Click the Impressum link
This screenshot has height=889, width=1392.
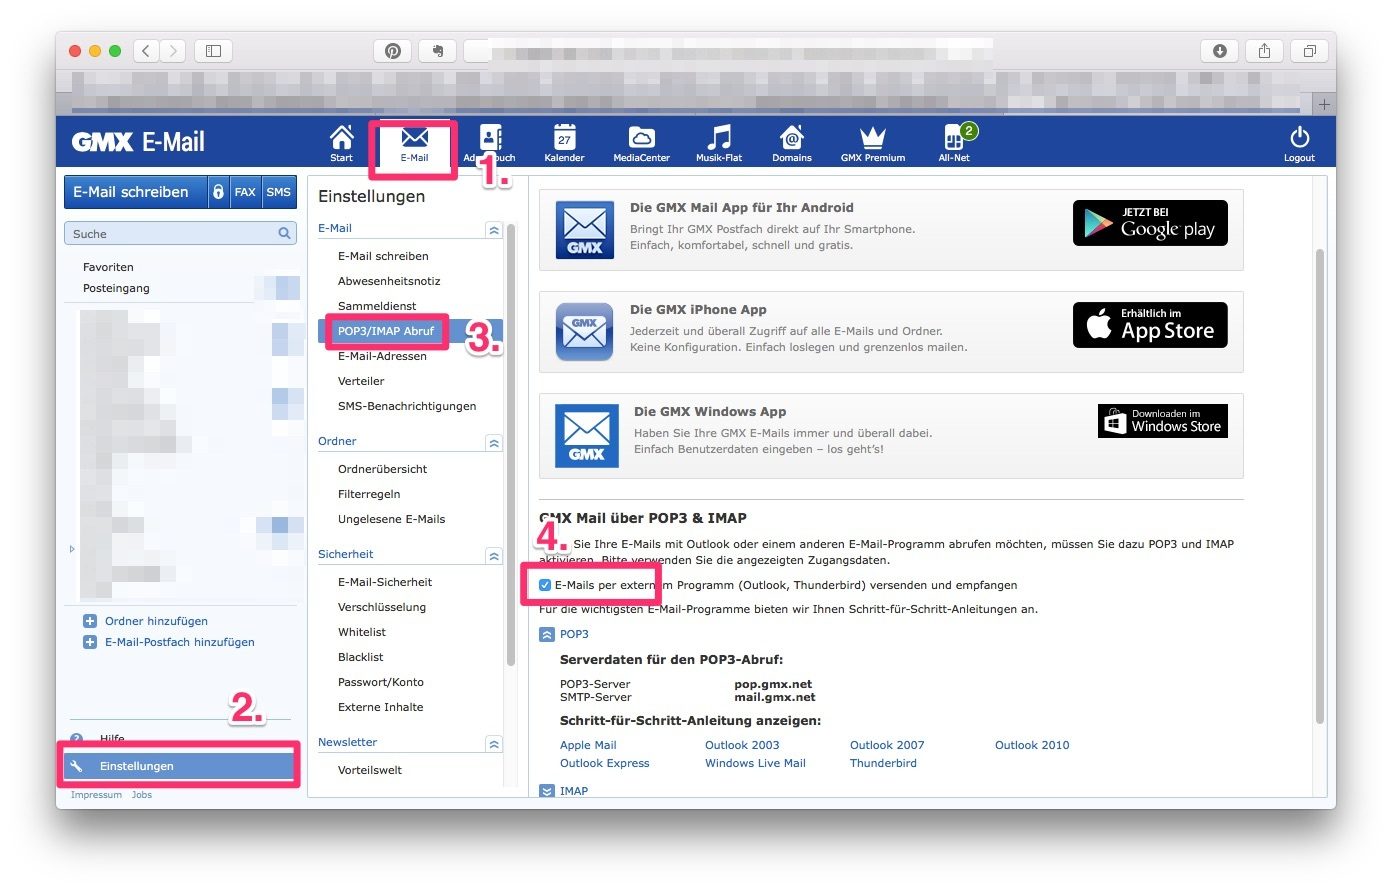[x=96, y=795]
